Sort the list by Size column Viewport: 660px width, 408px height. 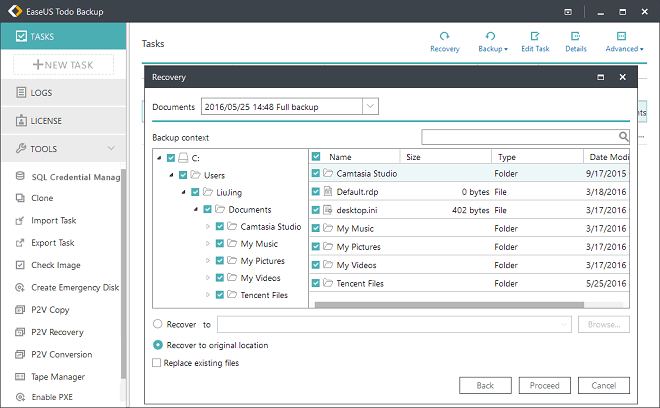pyautogui.click(x=445, y=157)
